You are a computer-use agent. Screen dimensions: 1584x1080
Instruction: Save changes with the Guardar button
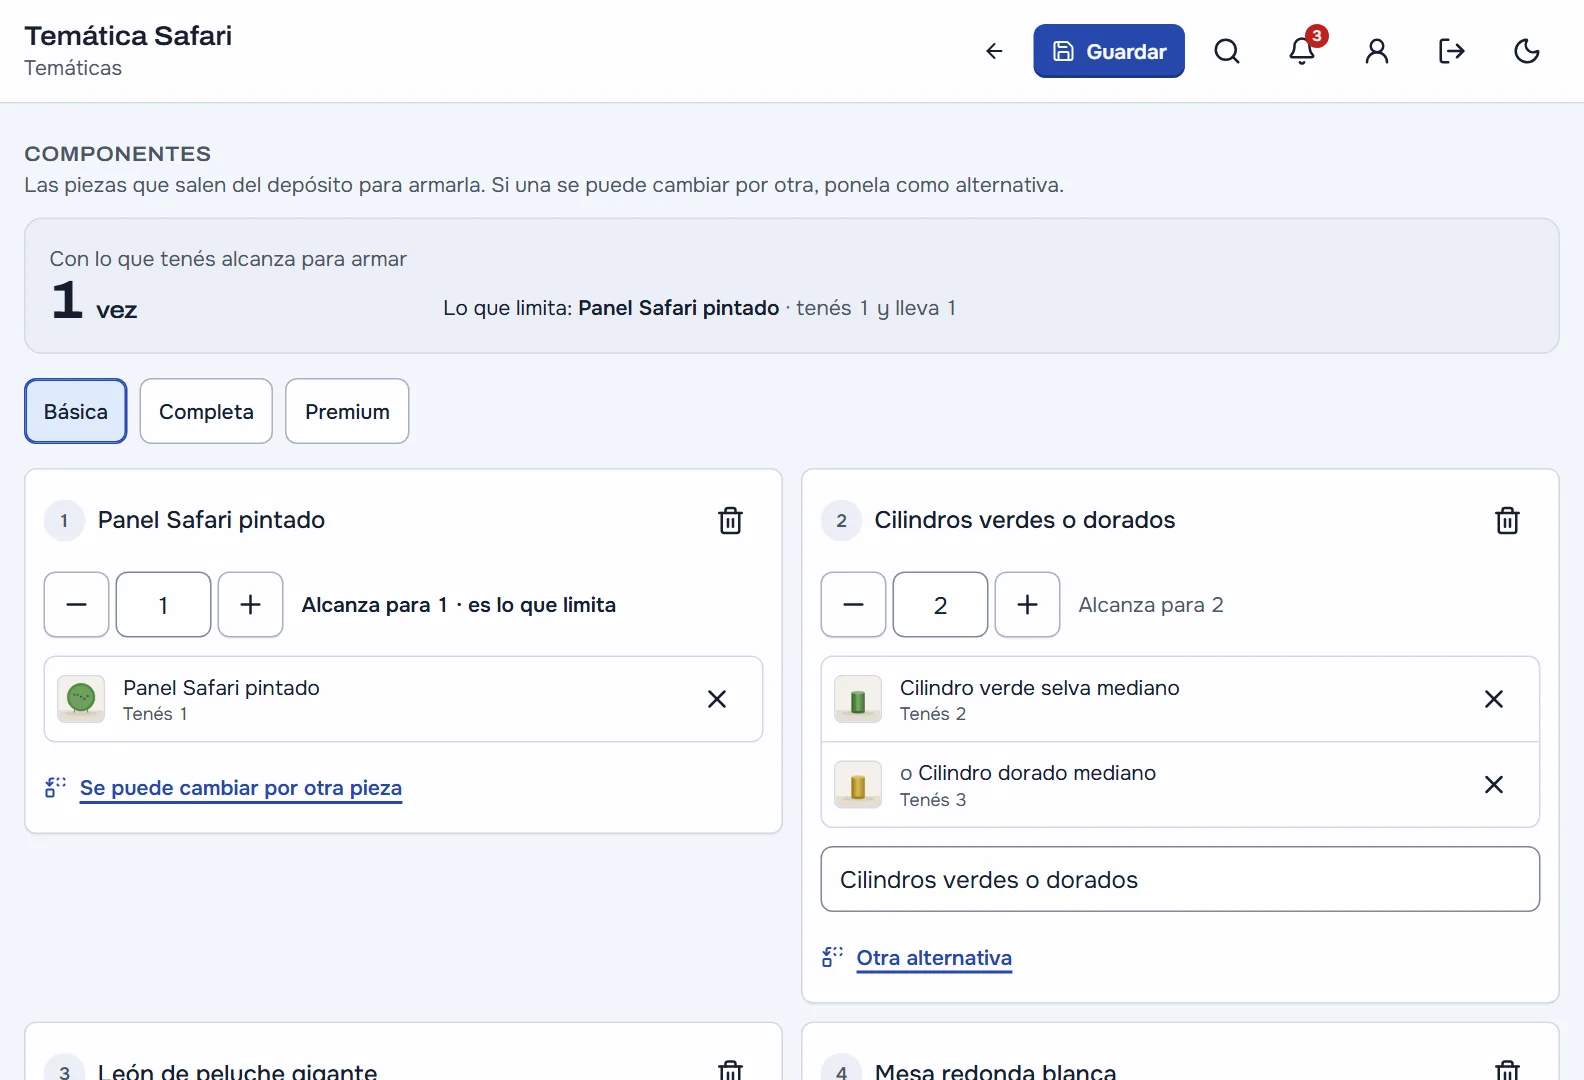click(1109, 51)
